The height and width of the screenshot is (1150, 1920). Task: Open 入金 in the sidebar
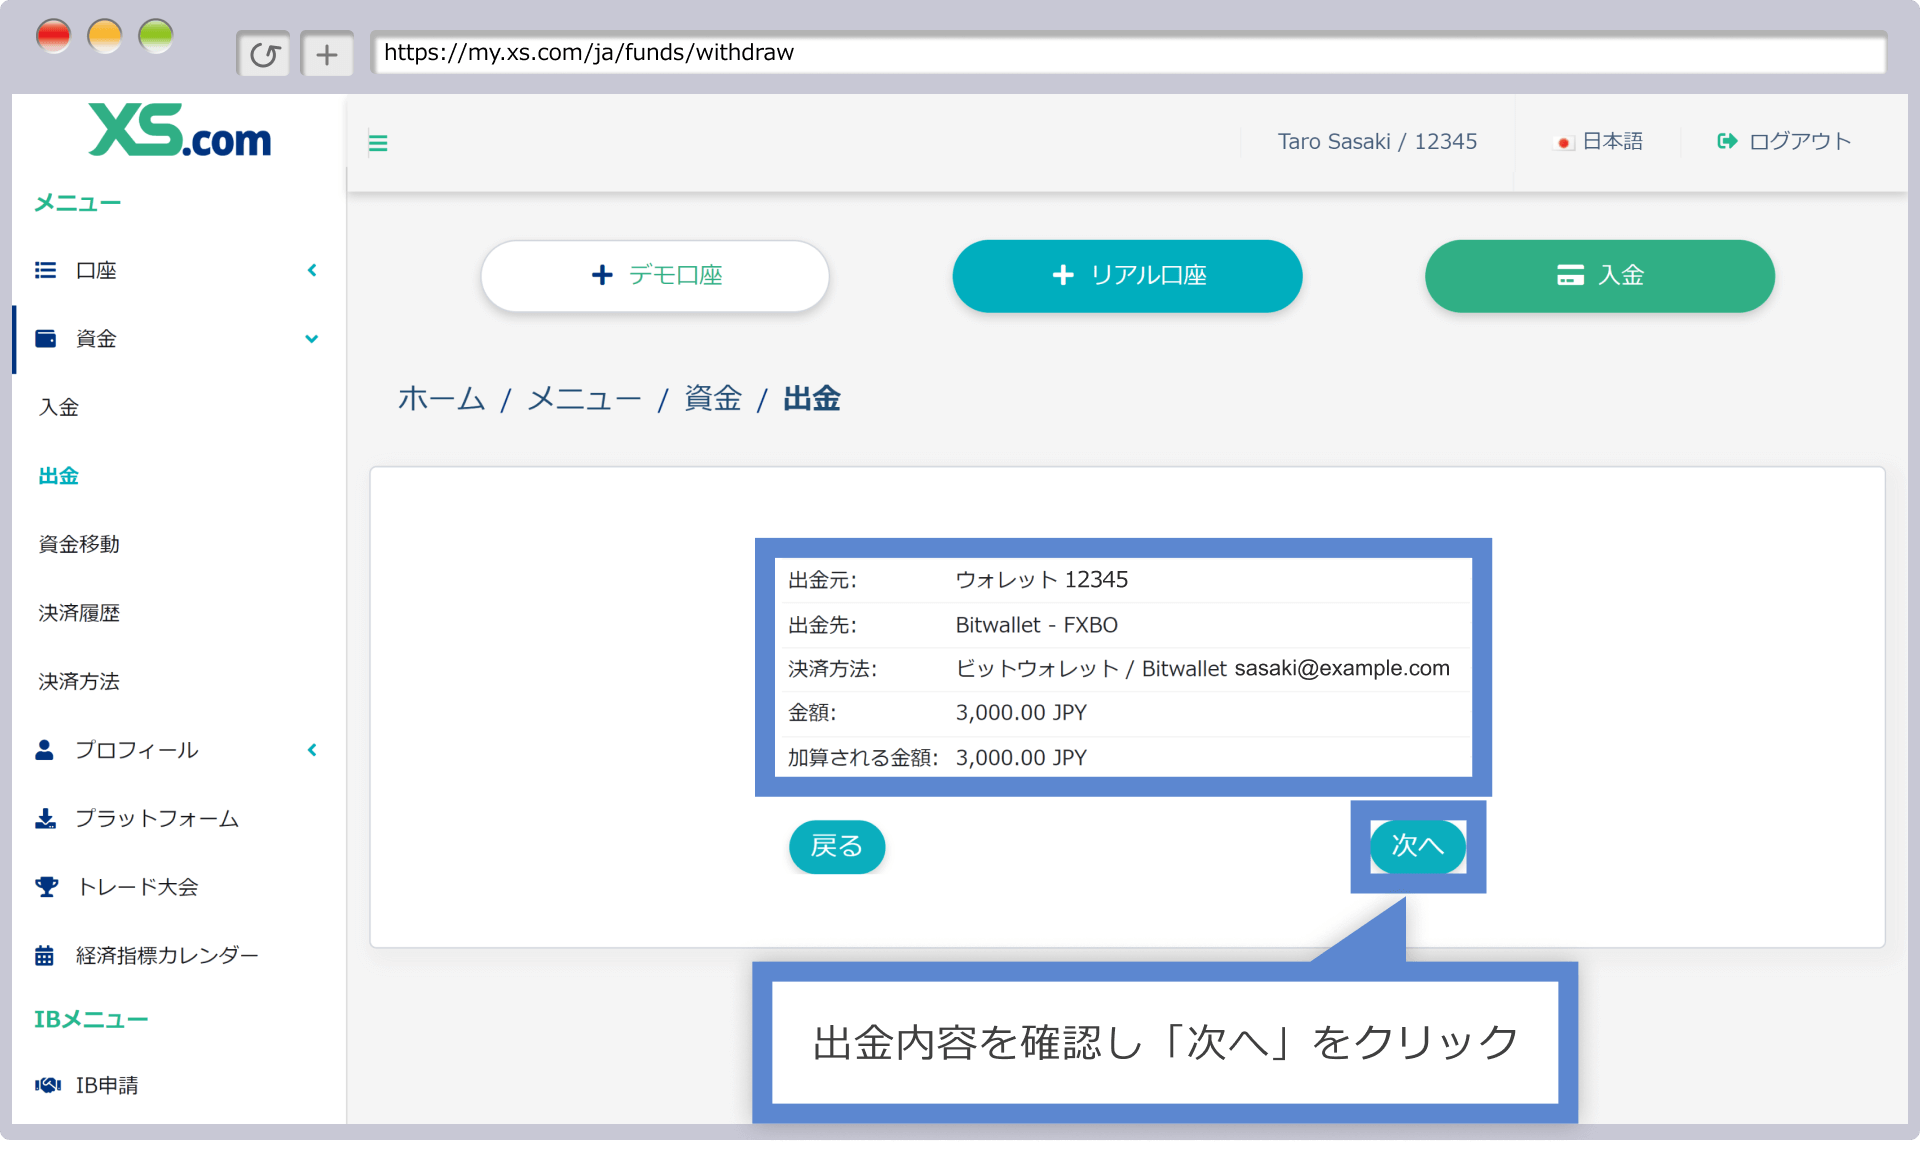[59, 407]
